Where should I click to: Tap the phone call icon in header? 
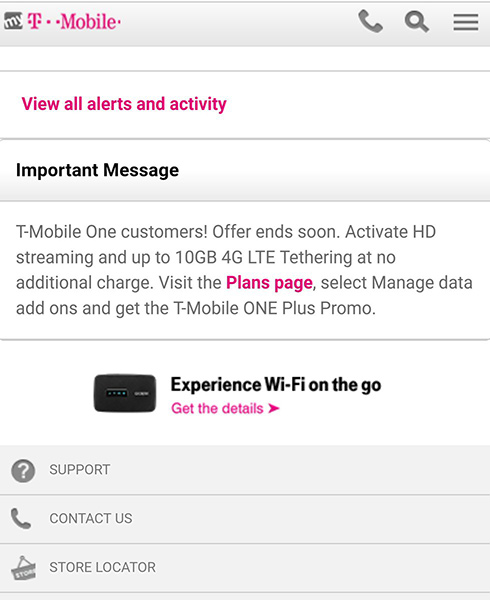tap(370, 21)
